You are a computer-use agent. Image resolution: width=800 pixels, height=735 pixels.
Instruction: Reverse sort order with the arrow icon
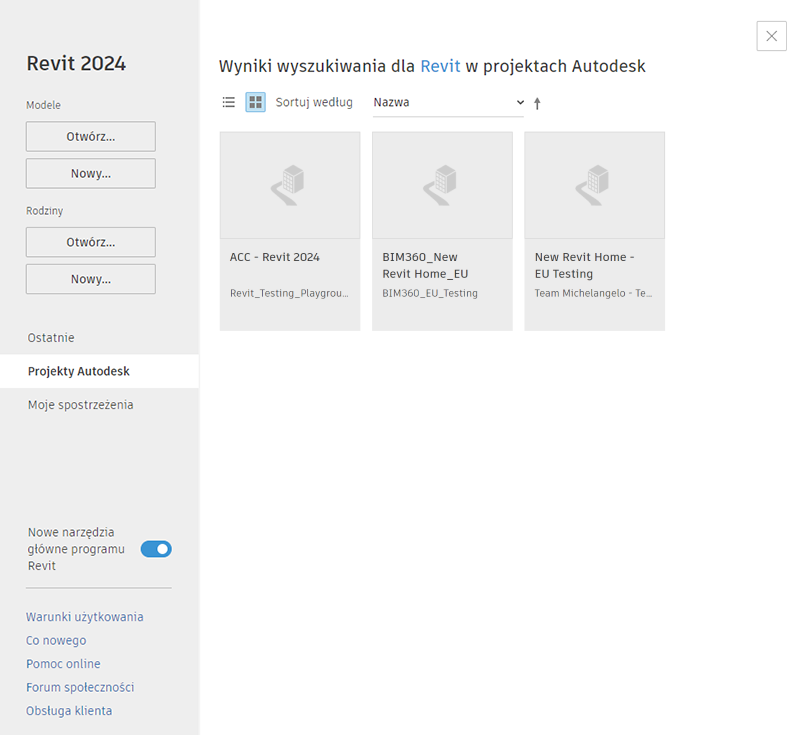coord(537,104)
